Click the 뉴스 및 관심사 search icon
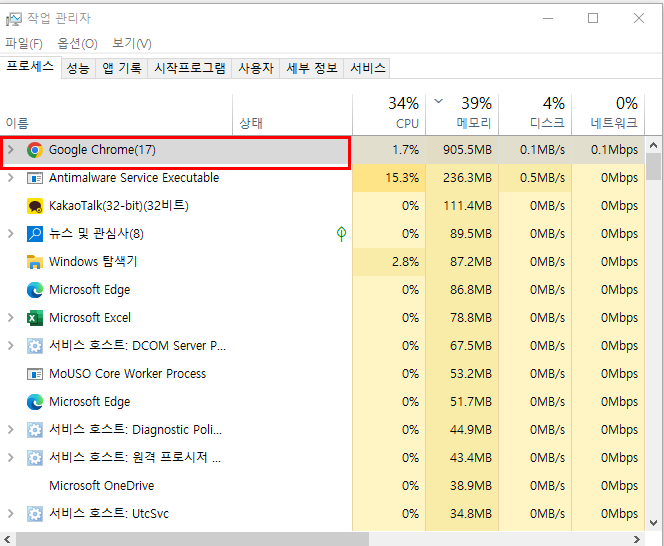Viewport: 664px width, 546px height. point(35,234)
